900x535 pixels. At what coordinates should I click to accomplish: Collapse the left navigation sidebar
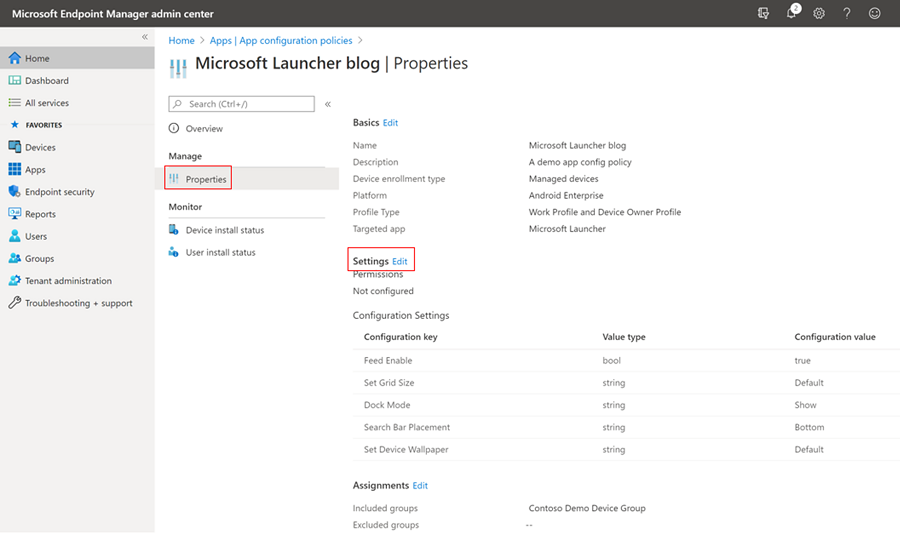pyautogui.click(x=145, y=37)
